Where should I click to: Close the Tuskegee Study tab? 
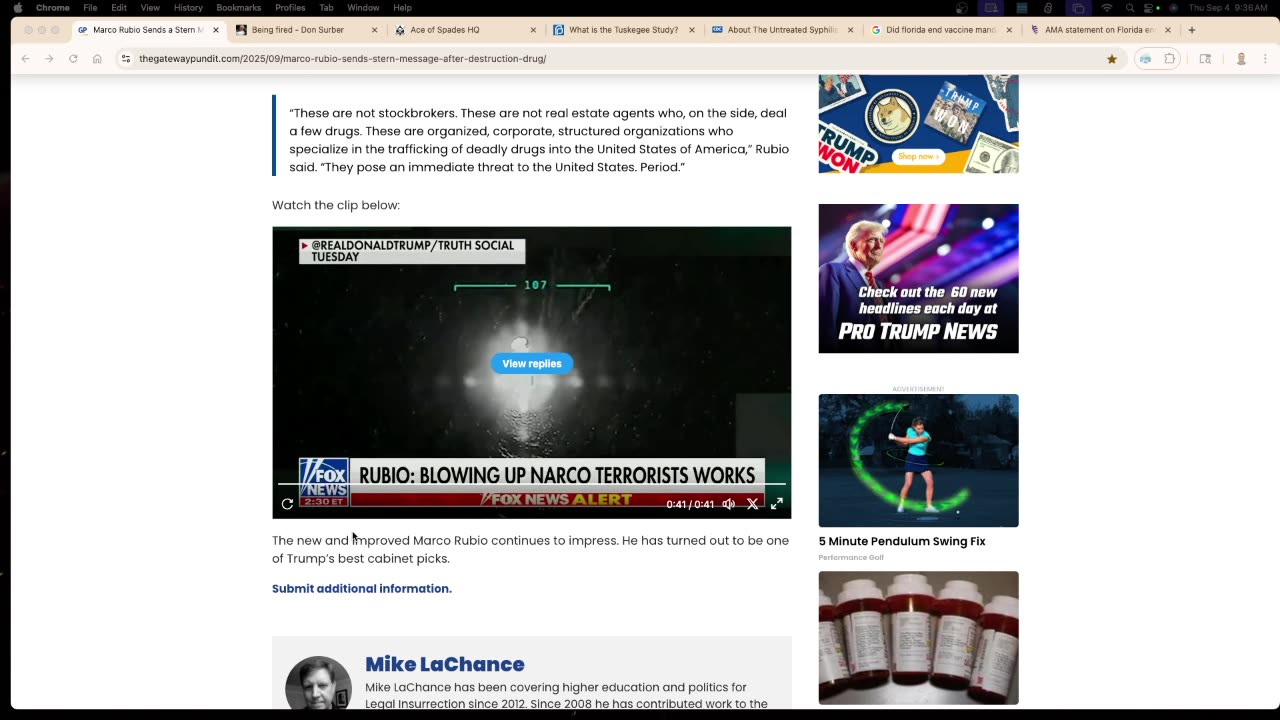(692, 30)
